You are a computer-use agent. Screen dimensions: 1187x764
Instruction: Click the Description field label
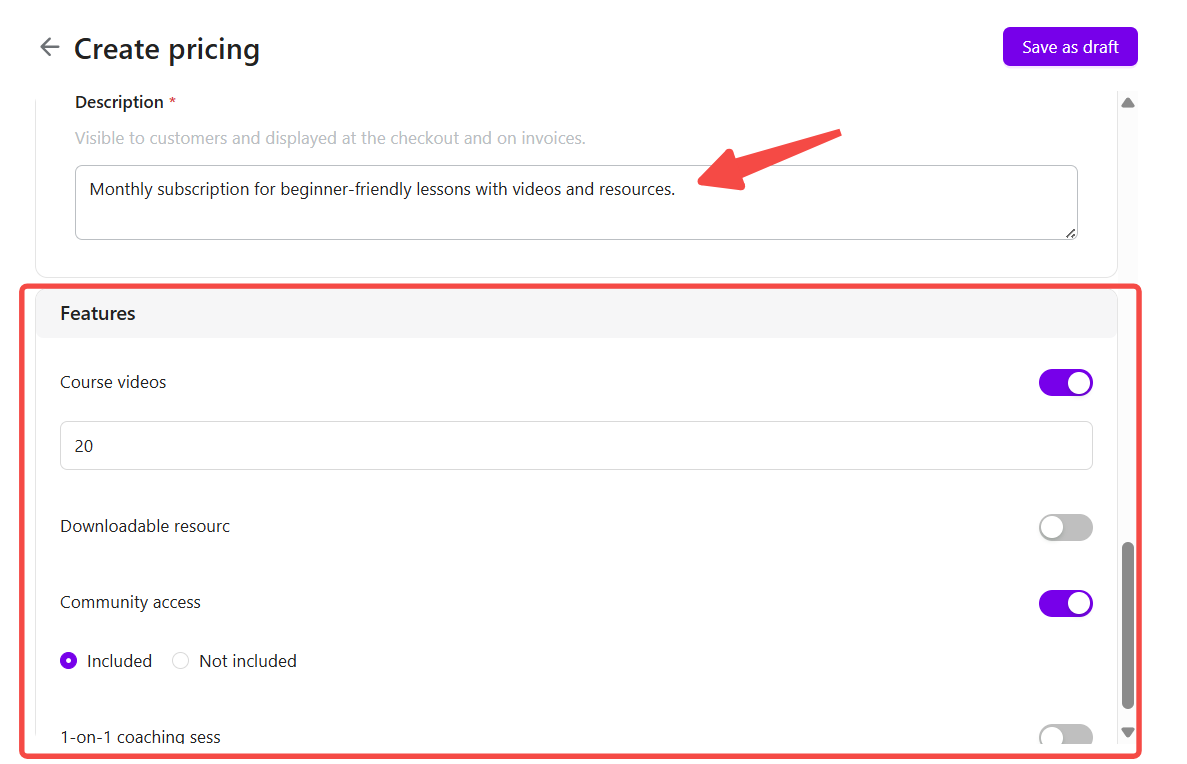(x=119, y=103)
